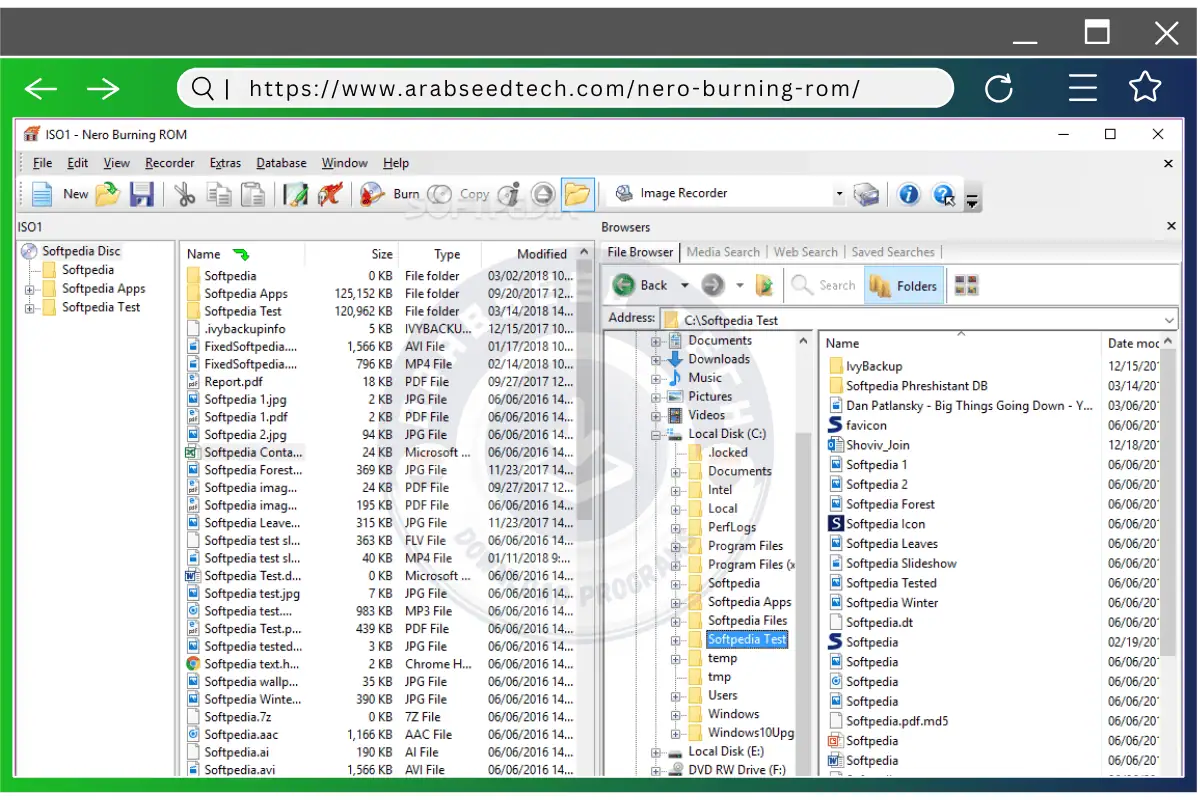Select the Image Recorder device icon
Screen dimensions: 1200x800
pos(623,193)
